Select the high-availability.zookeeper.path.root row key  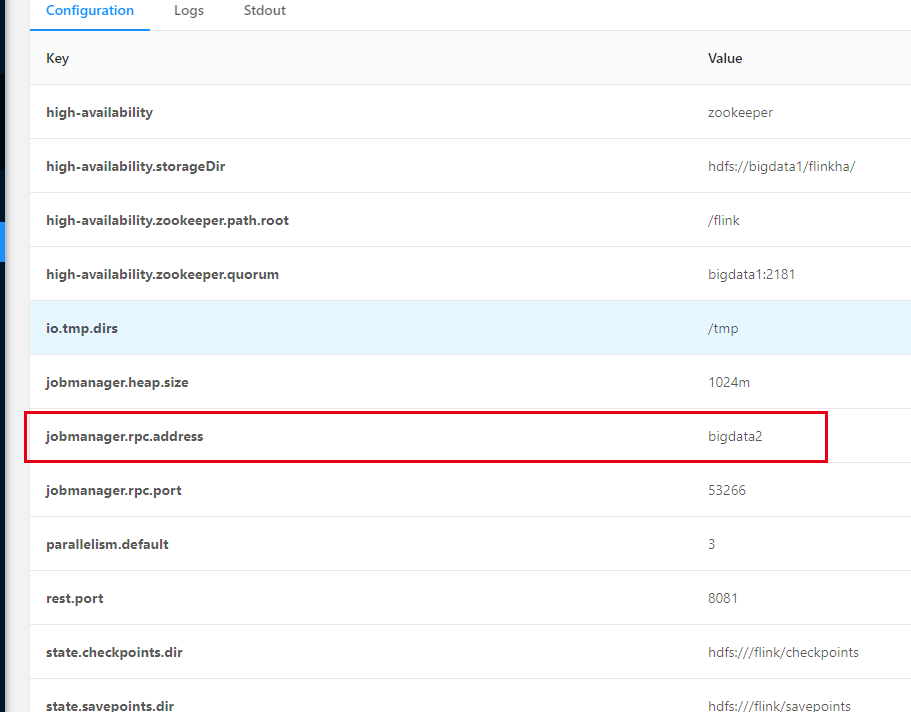167,221
